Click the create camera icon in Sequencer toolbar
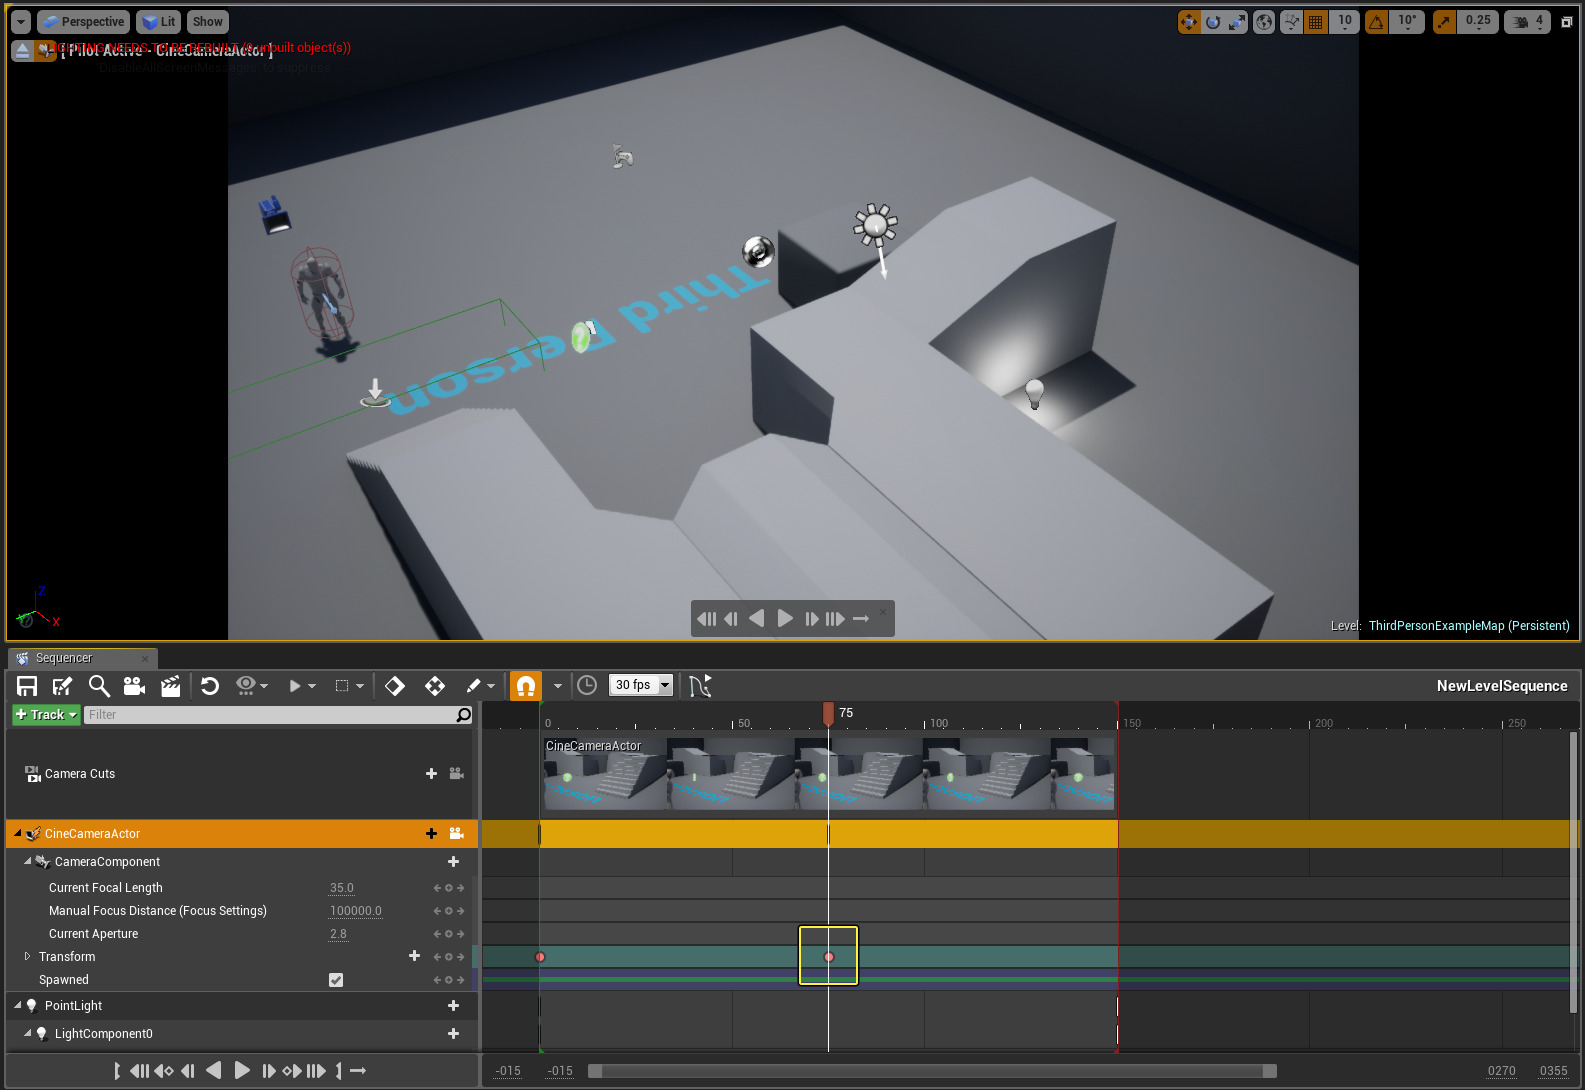This screenshot has width=1585, height=1090. (x=134, y=686)
